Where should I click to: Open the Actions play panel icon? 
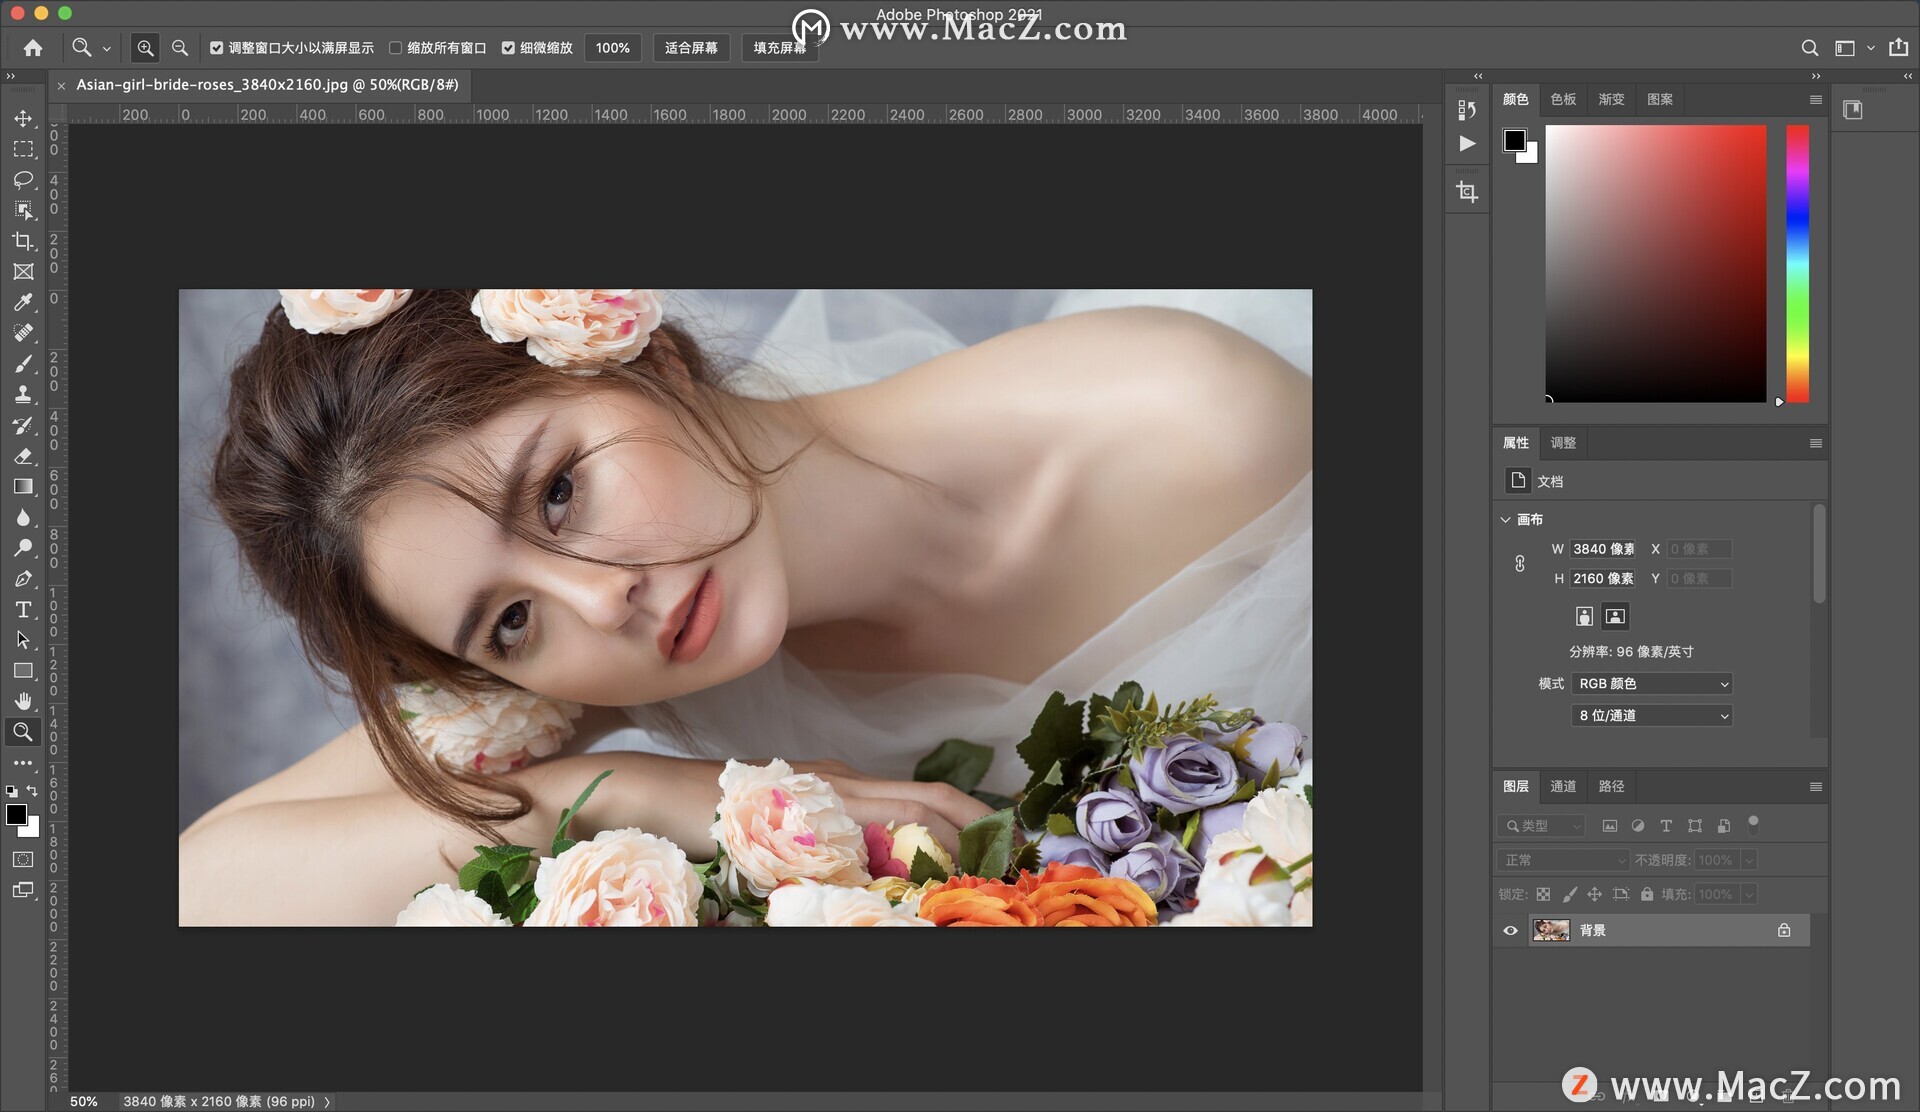(x=1467, y=144)
